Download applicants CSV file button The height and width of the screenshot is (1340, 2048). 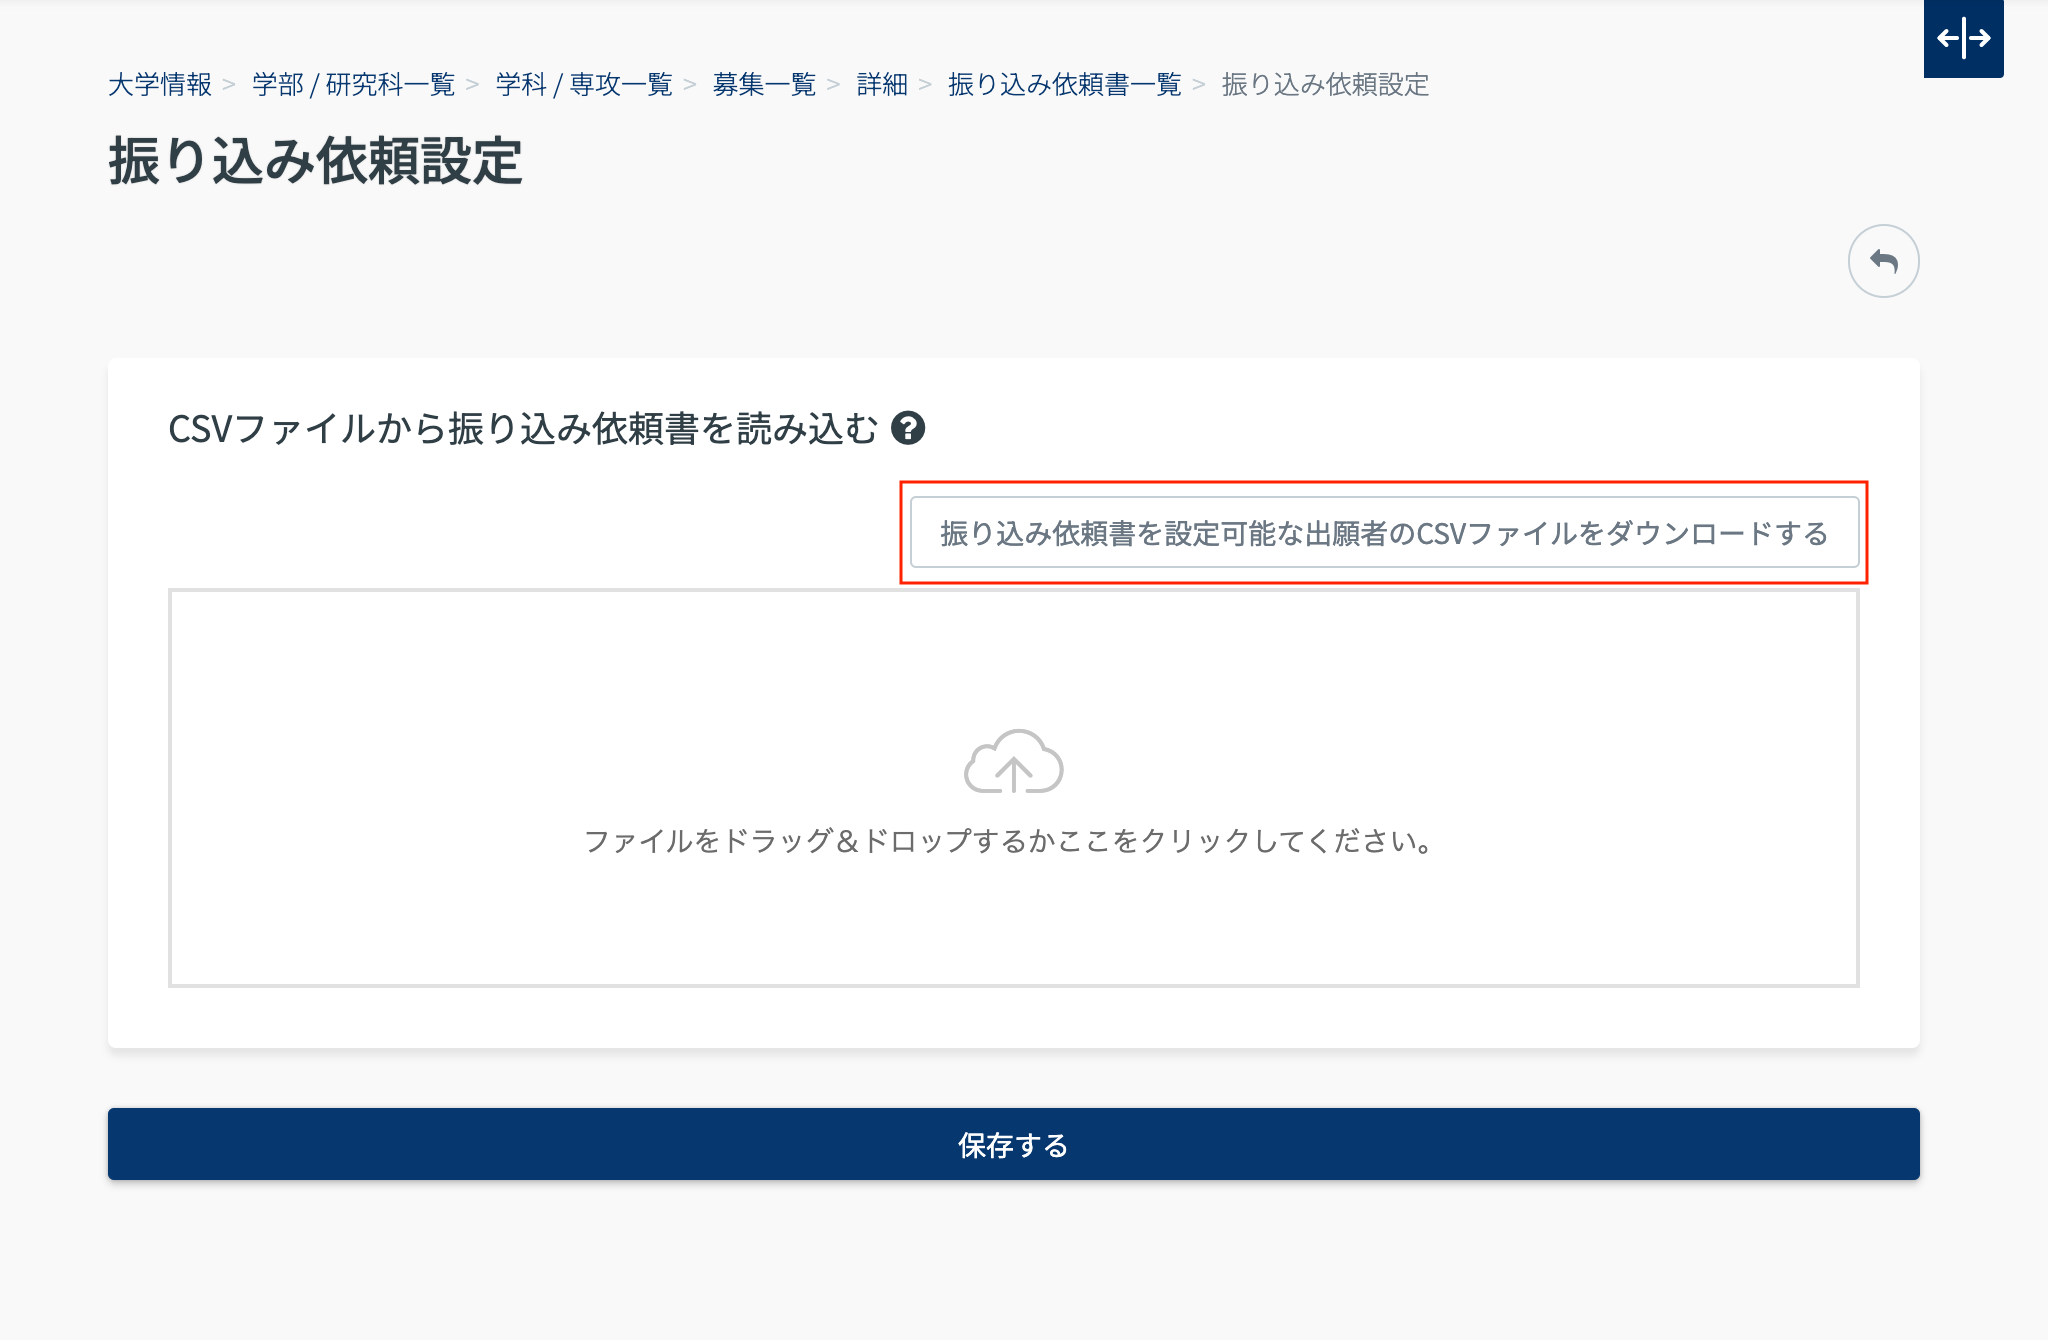point(1384,533)
